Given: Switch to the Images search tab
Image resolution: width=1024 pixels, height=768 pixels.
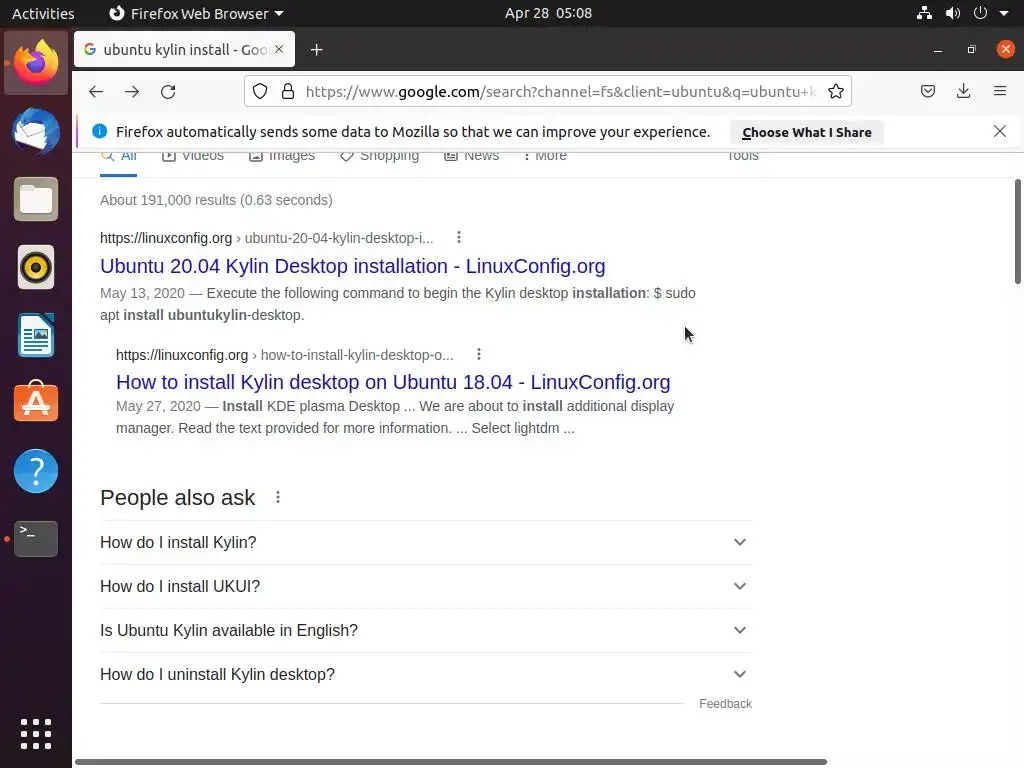Looking at the screenshot, I should point(281,157).
